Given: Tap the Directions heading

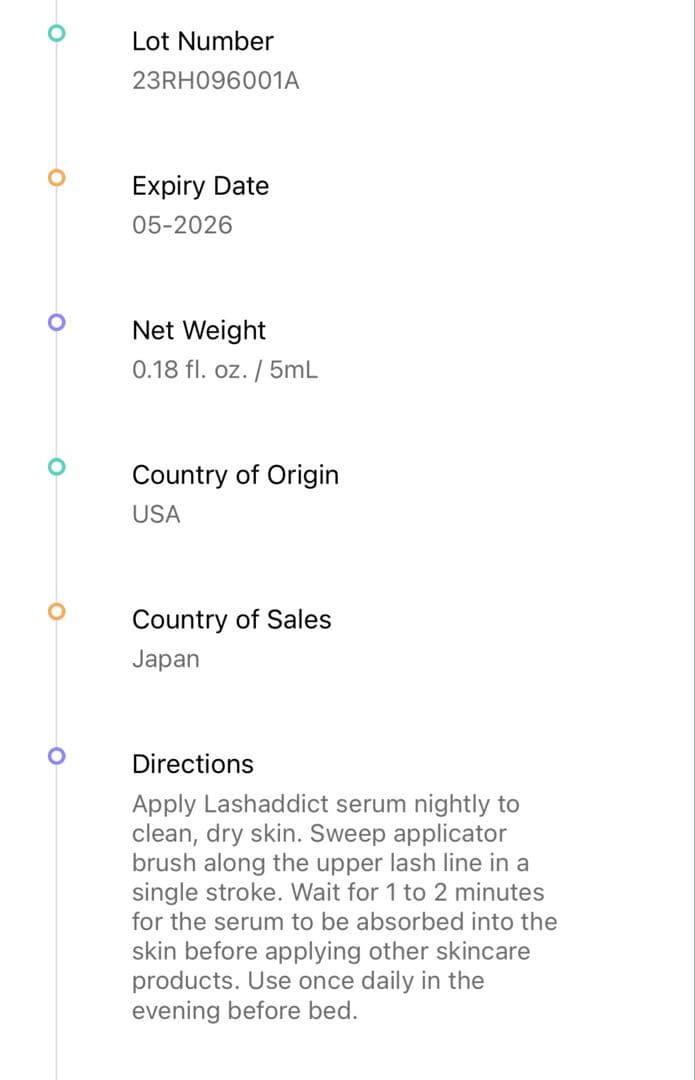Looking at the screenshot, I should 193,764.
